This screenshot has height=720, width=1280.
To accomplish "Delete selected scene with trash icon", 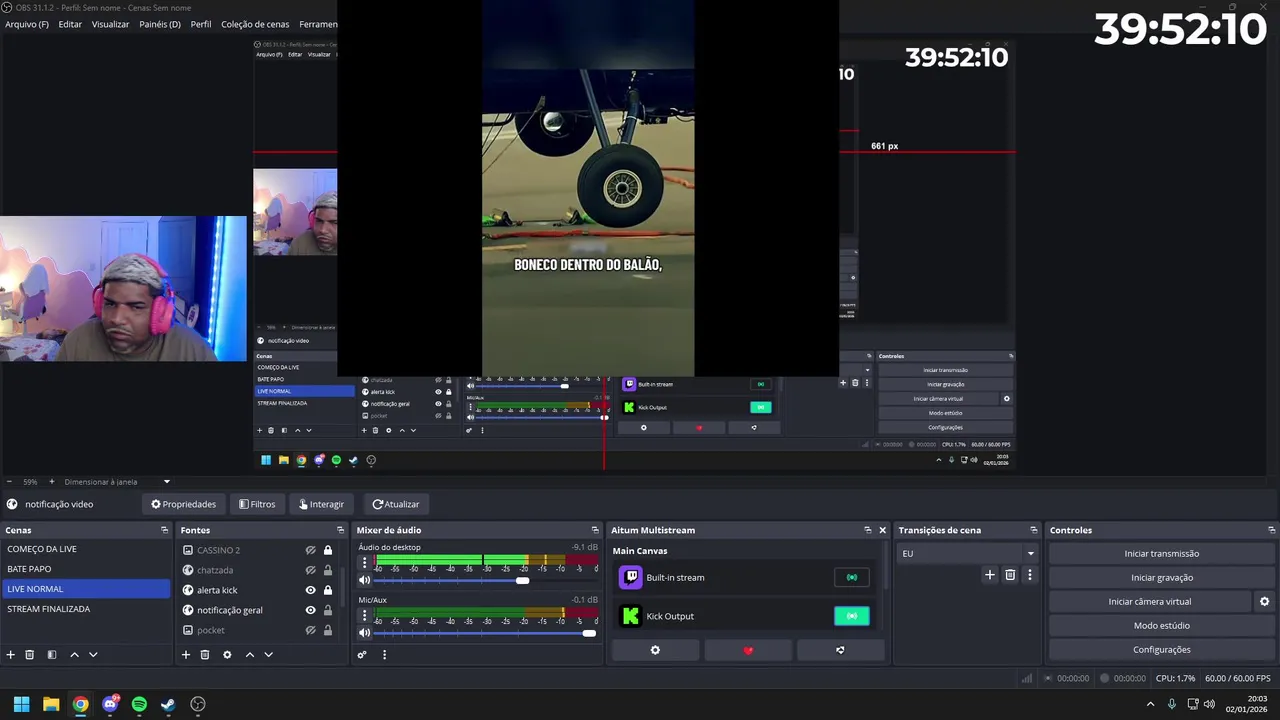I will [30, 655].
